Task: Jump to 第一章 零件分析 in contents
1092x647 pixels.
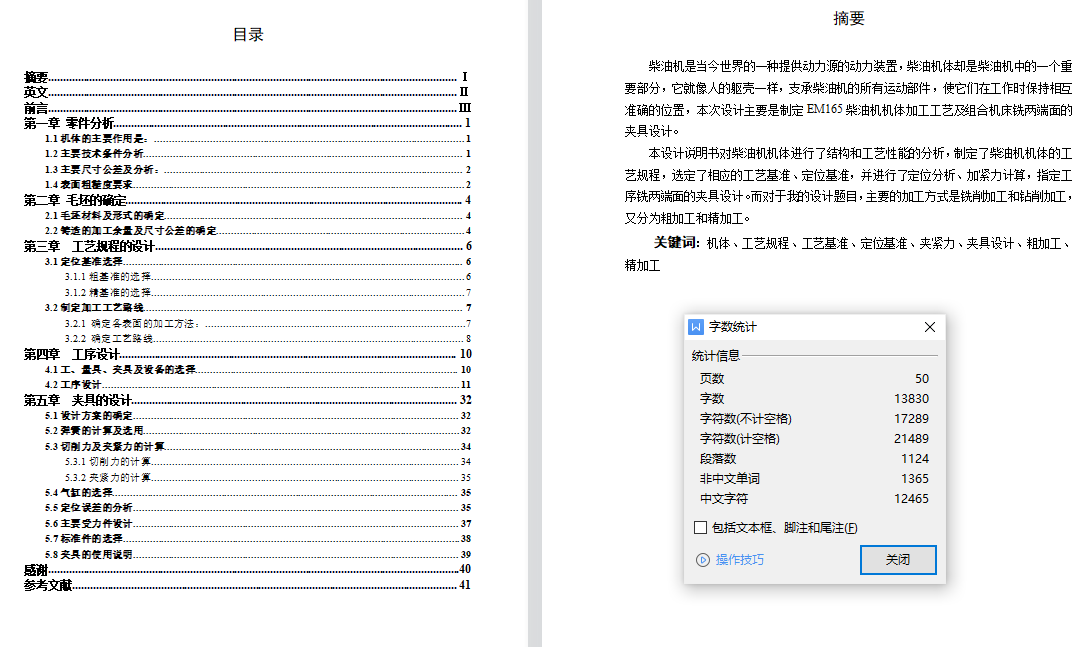Action: [69, 123]
